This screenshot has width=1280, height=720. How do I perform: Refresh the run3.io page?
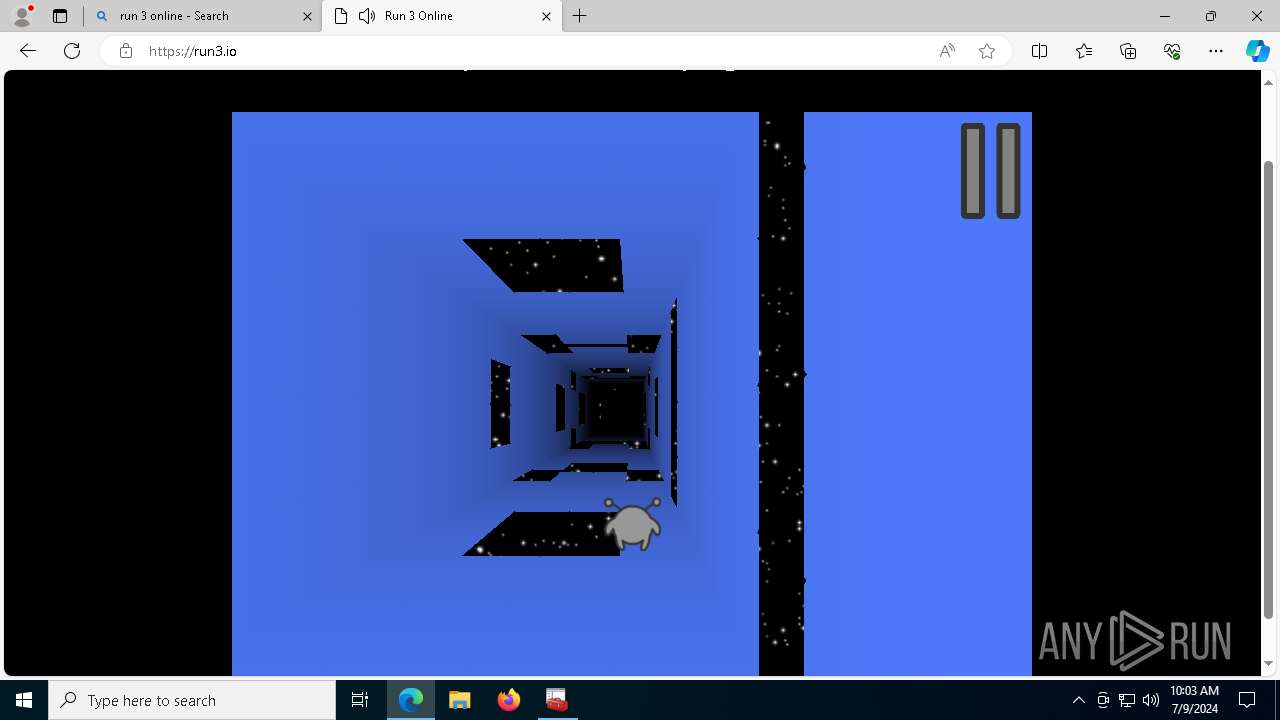coord(72,51)
